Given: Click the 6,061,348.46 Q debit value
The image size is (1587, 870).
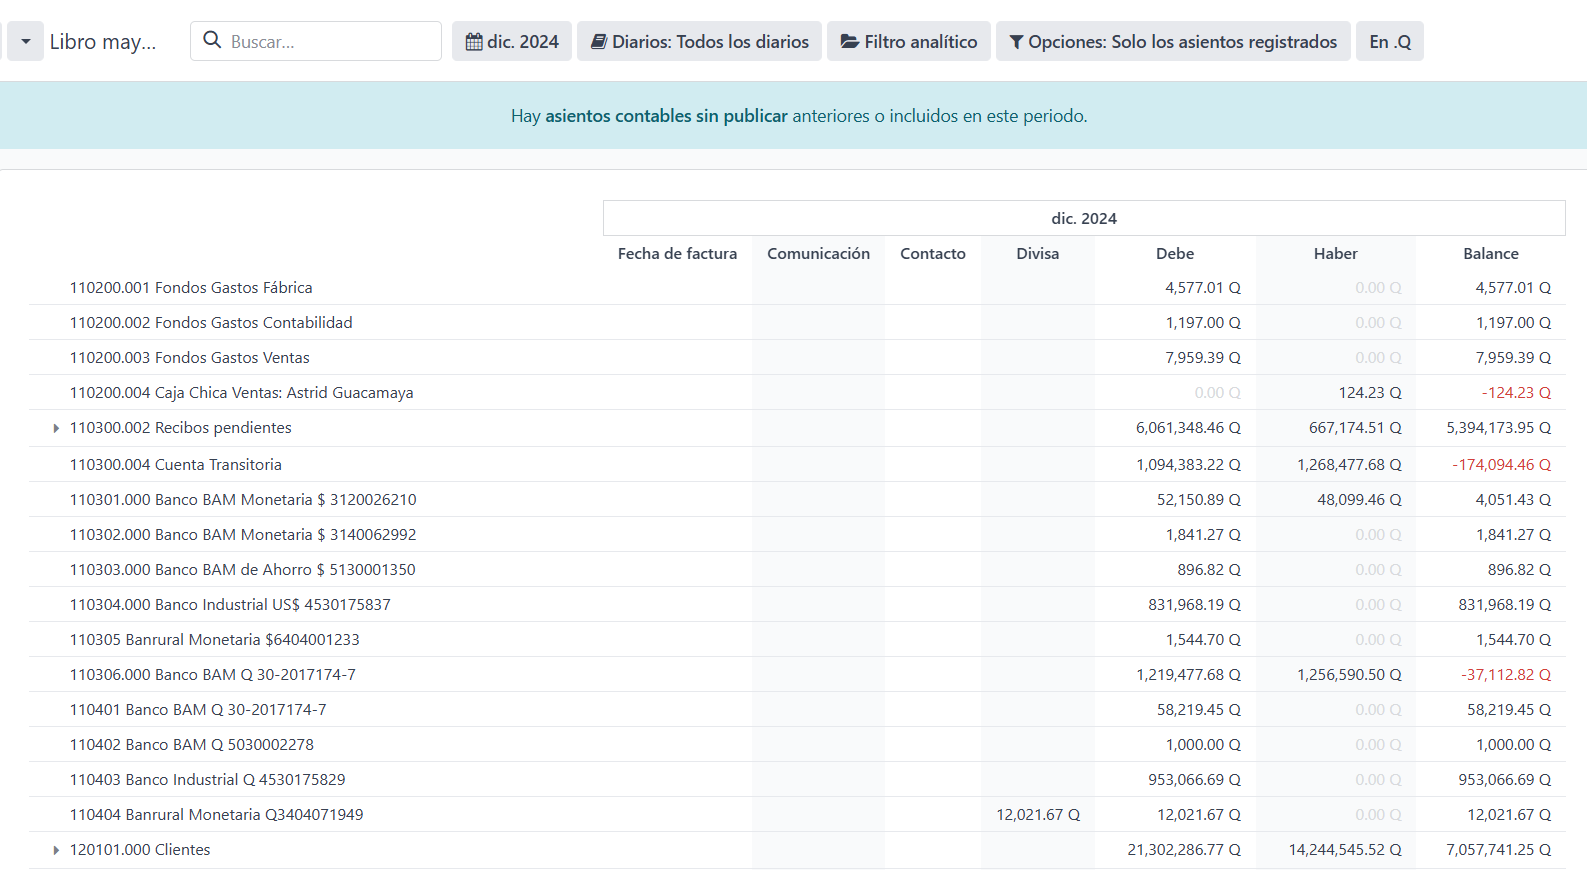Looking at the screenshot, I should (x=1188, y=428).
